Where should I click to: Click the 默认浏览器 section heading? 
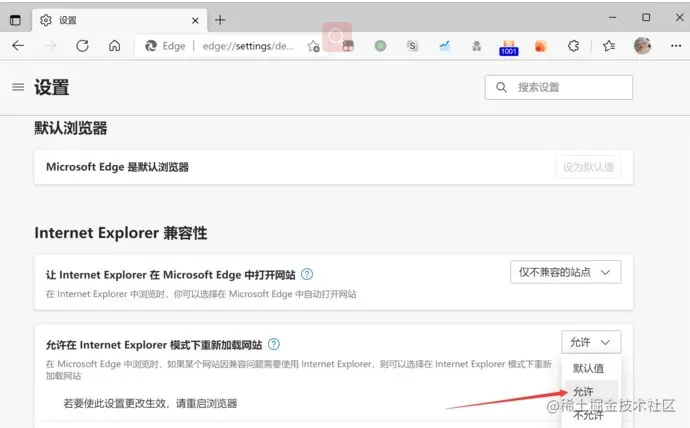(x=71, y=128)
